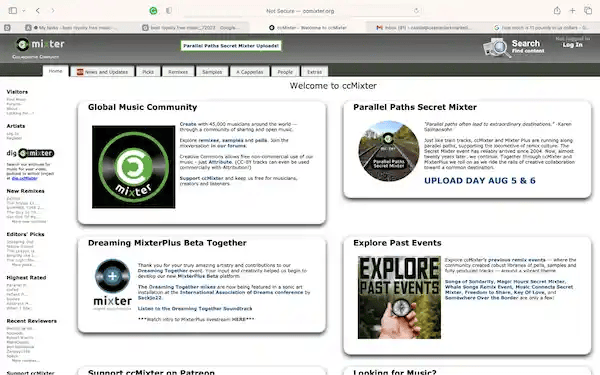The image size is (600, 375).
Task: Click the Search magnifying glass icon
Action: (x=496, y=48)
